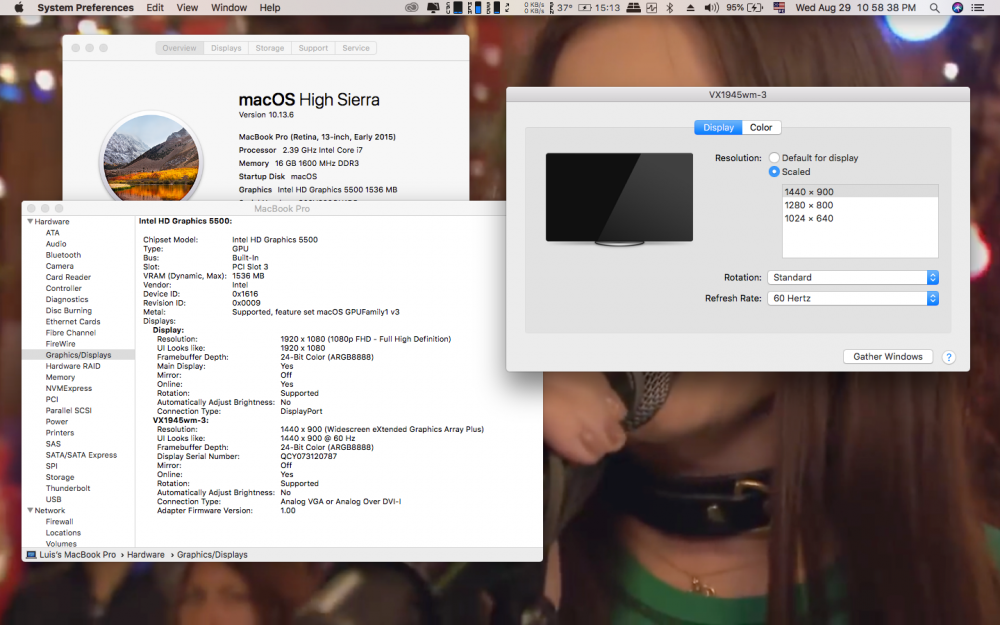Launch Siri from the menu bar
This screenshot has height=625, width=1000.
point(957,8)
